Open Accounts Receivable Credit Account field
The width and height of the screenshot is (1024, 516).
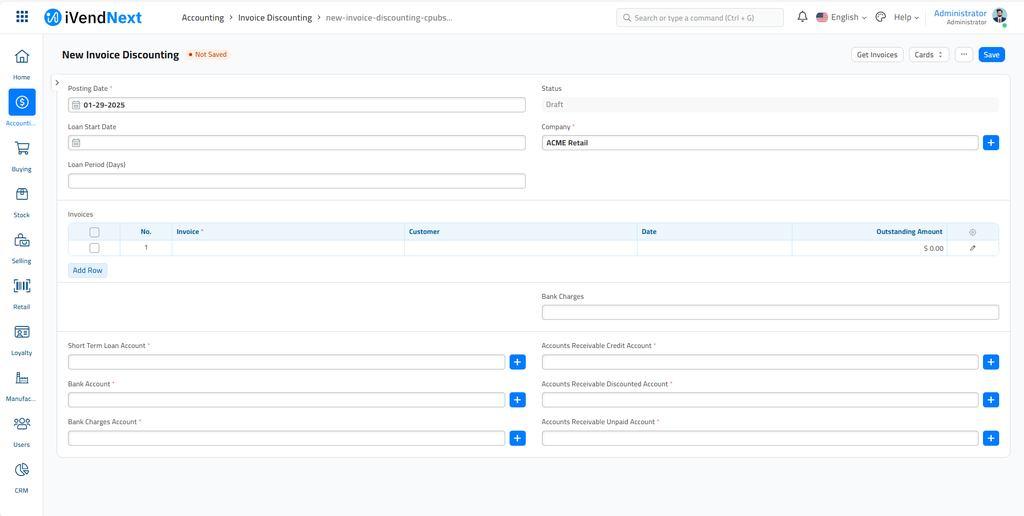760,362
